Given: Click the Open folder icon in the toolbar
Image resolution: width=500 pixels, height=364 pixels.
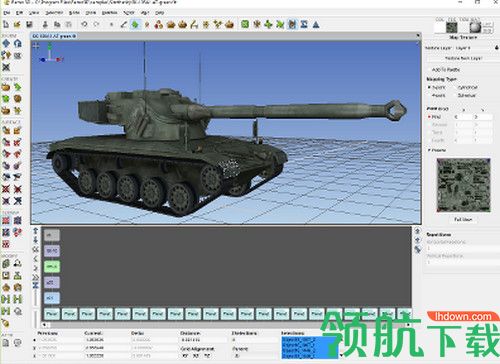Looking at the screenshot, I should (x=17, y=24).
